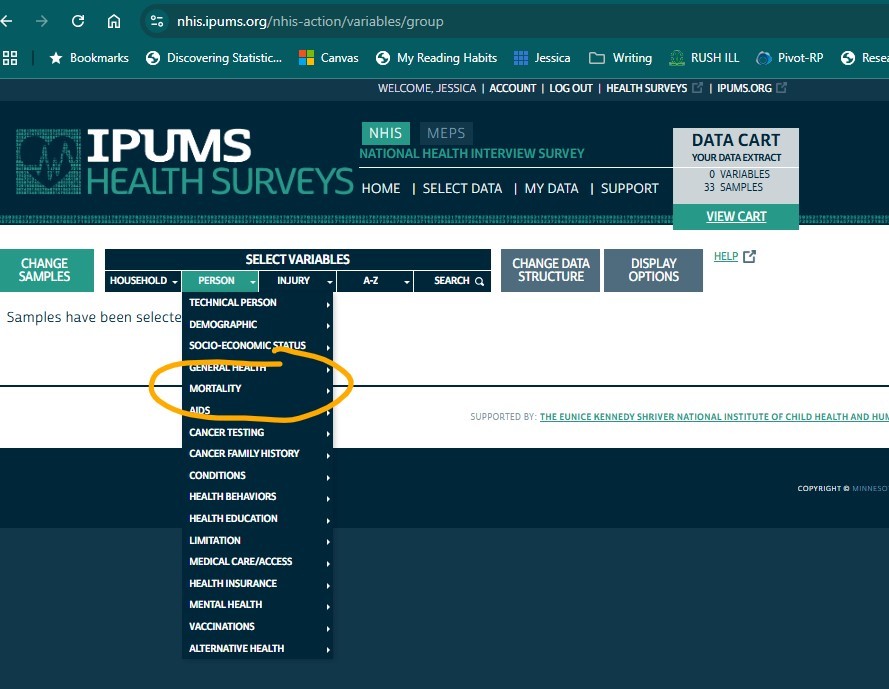Open SUPPORT in the main navigation
The height and width of the screenshot is (689, 889).
pyautogui.click(x=629, y=188)
